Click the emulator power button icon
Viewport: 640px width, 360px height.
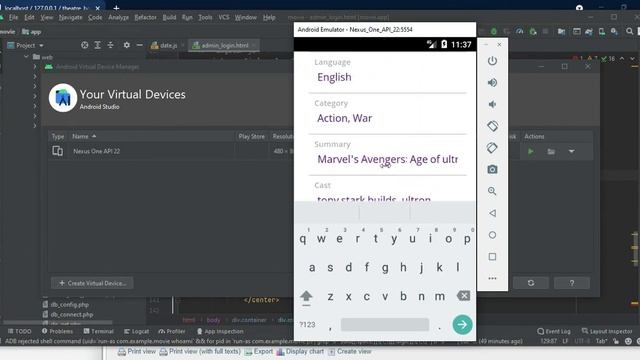pos(492,61)
